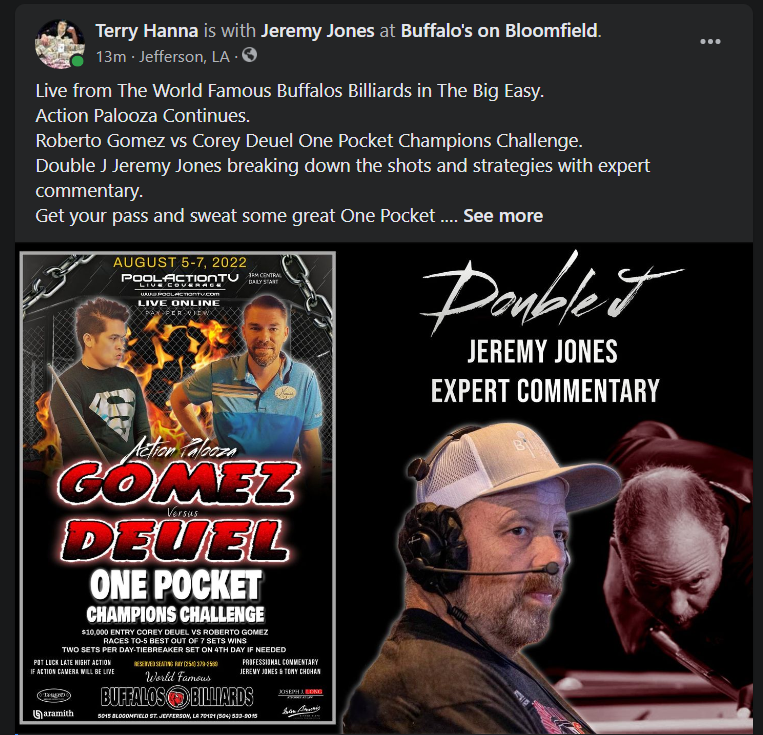The width and height of the screenshot is (763, 735).
Task: Click the One Pocket poster heading
Action: tap(176, 585)
